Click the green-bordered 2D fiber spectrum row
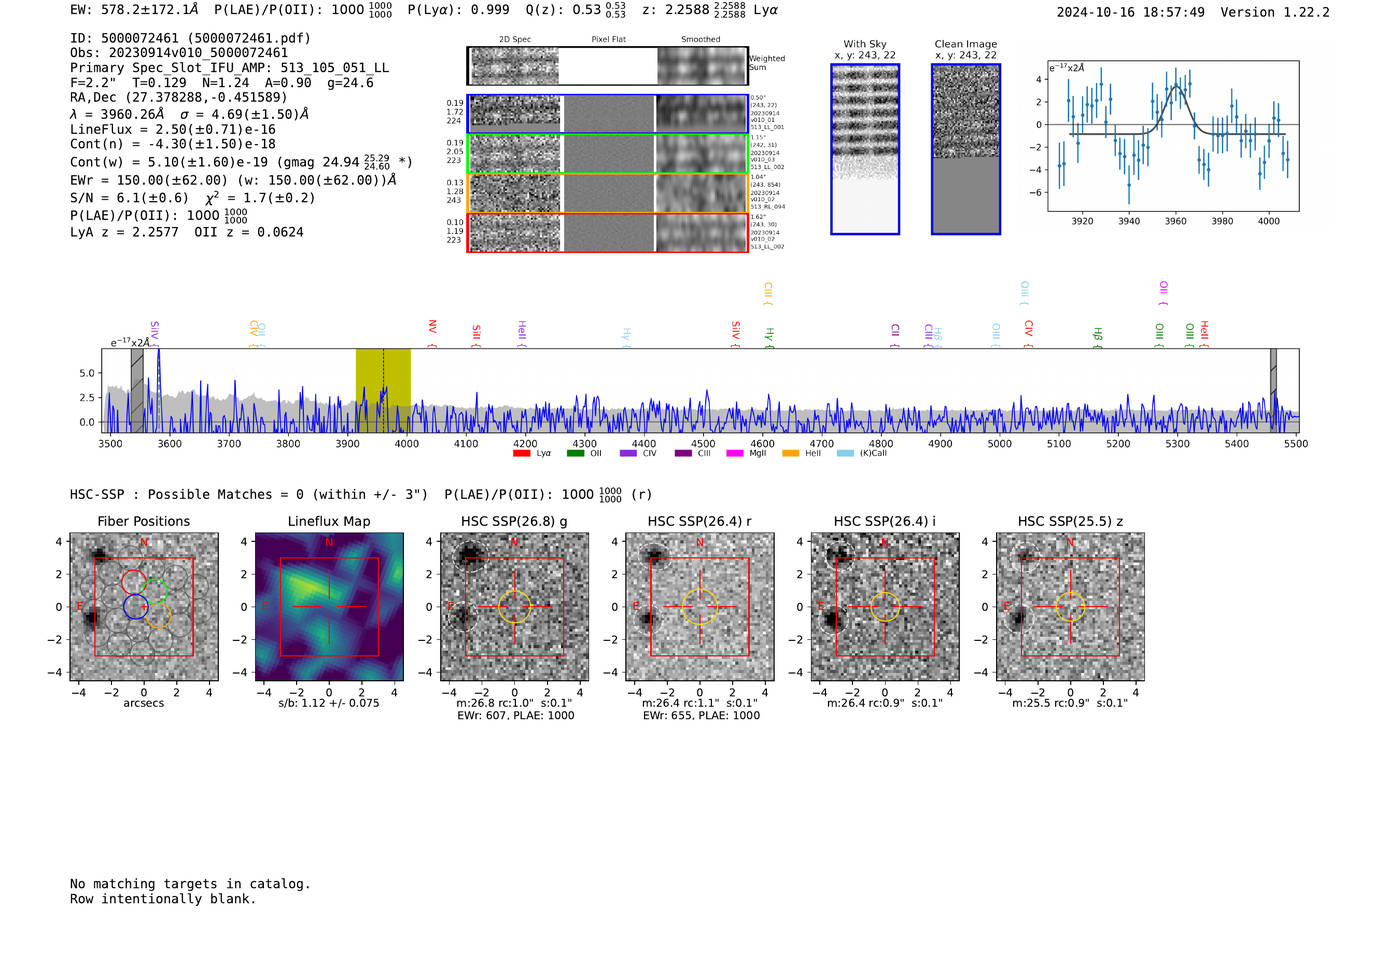Image resolution: width=1400 pixels, height=953 pixels. [x=608, y=153]
